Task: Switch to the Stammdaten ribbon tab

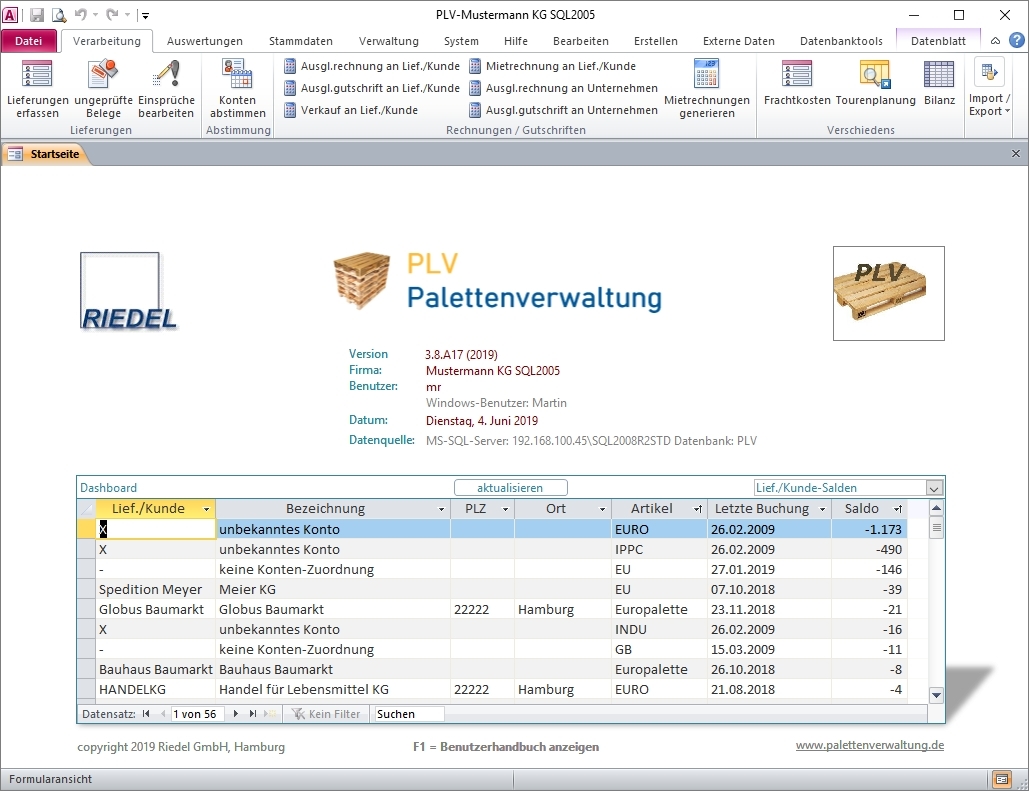Action: click(301, 41)
